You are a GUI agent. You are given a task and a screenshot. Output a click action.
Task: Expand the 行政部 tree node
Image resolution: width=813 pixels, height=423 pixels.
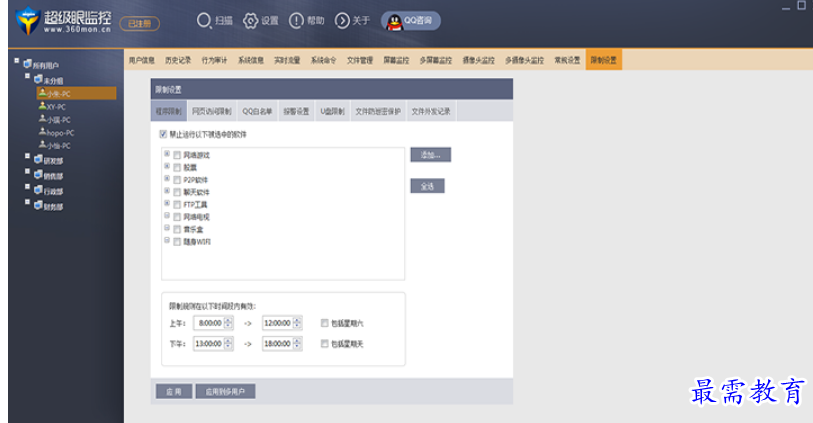pos(27,187)
